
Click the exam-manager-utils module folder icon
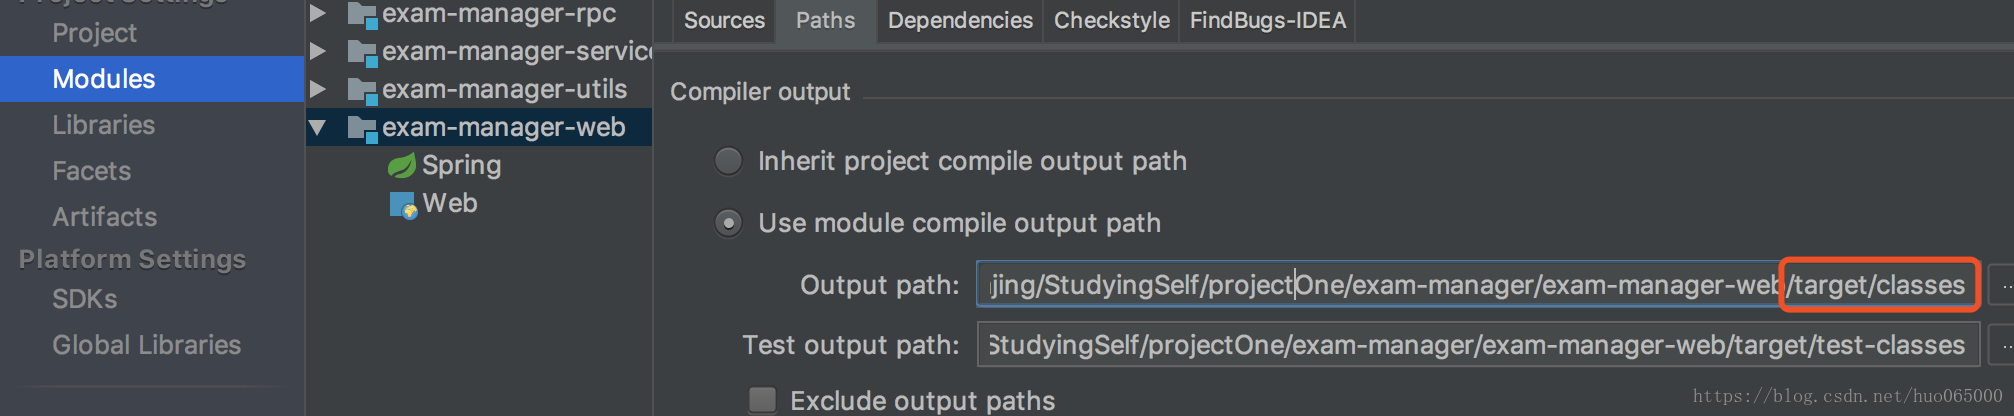361,90
